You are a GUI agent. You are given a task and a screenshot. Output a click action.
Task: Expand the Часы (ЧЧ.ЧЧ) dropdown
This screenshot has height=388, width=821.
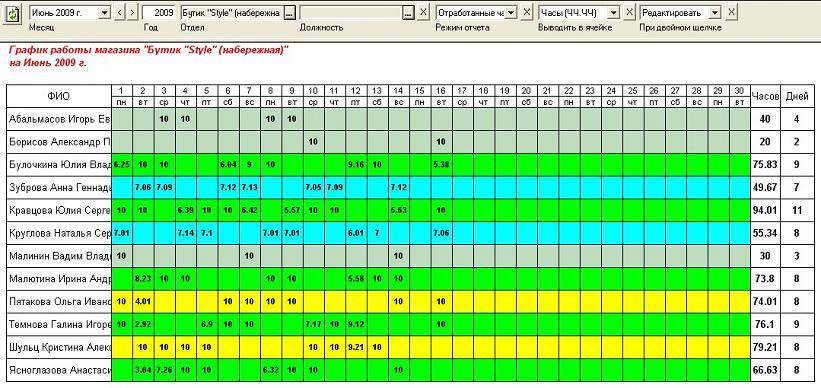click(614, 13)
